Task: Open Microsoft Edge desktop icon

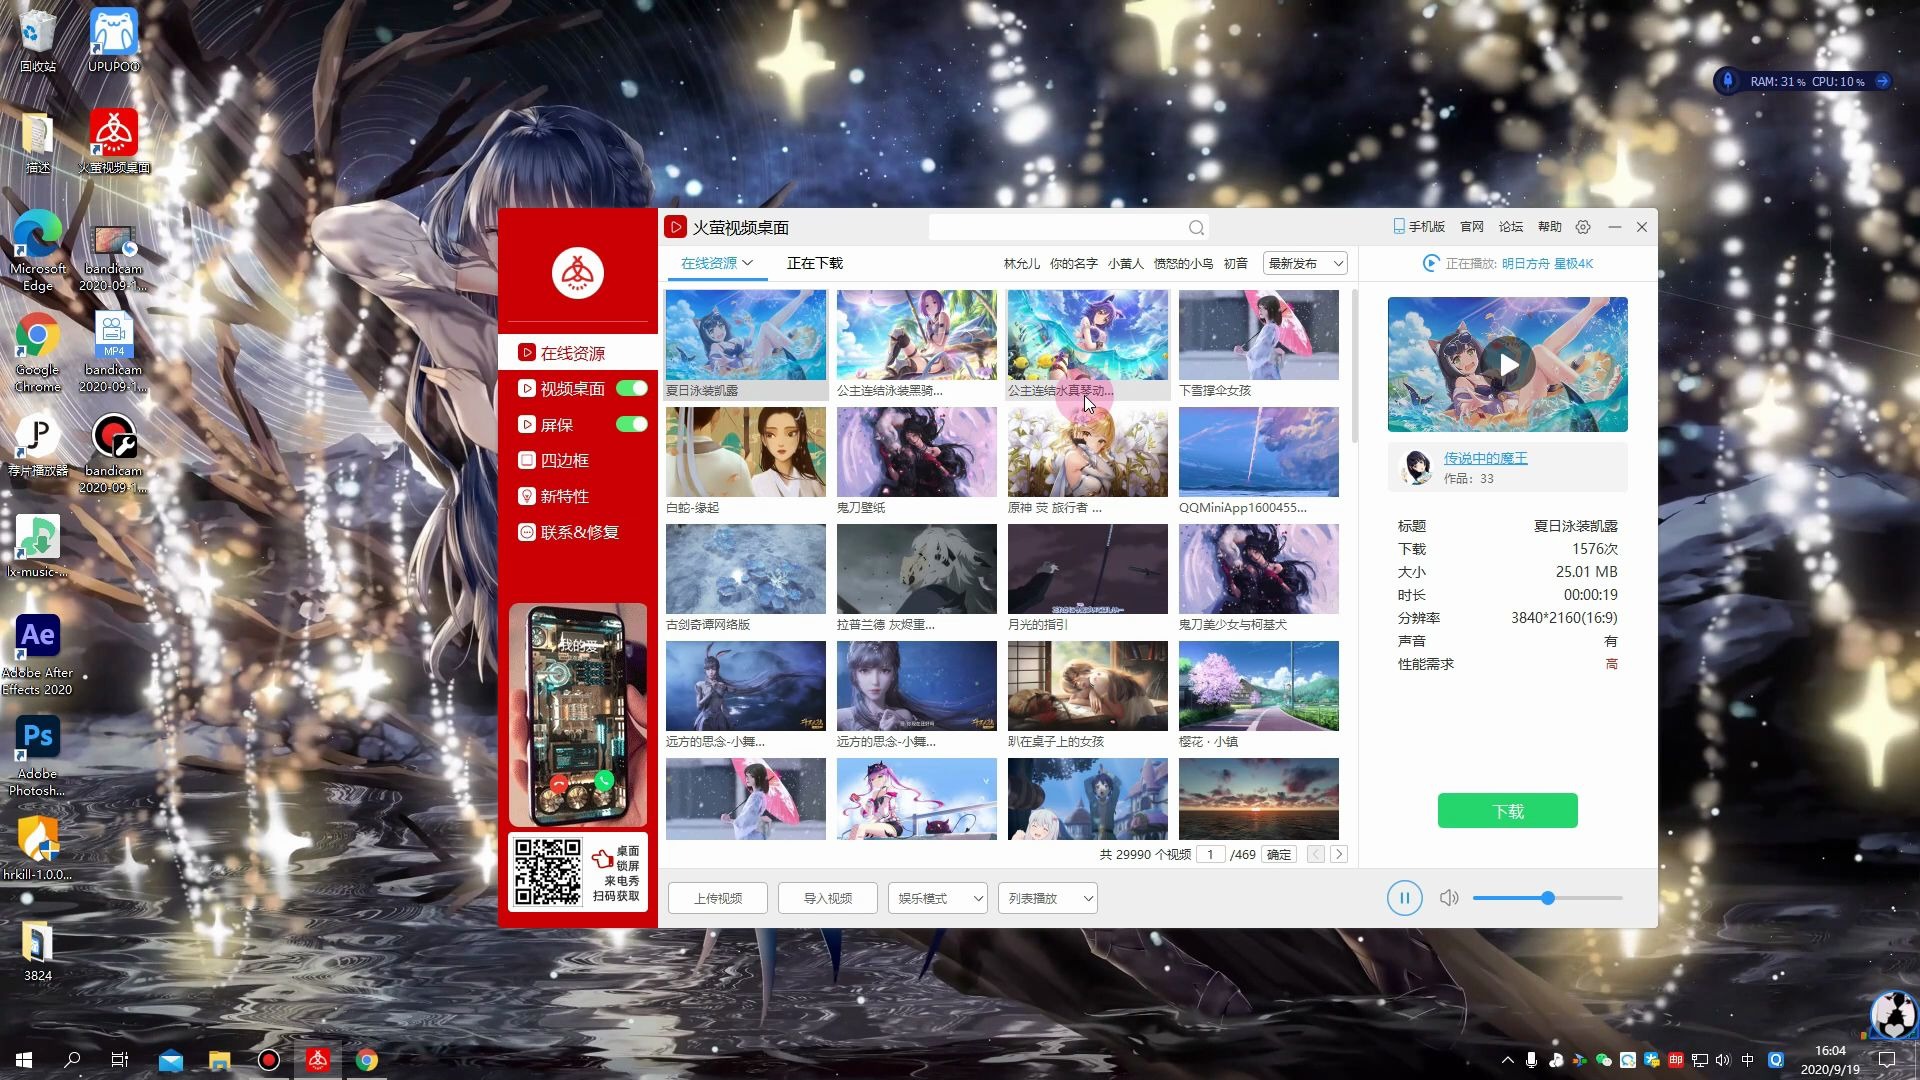Action: [37, 251]
